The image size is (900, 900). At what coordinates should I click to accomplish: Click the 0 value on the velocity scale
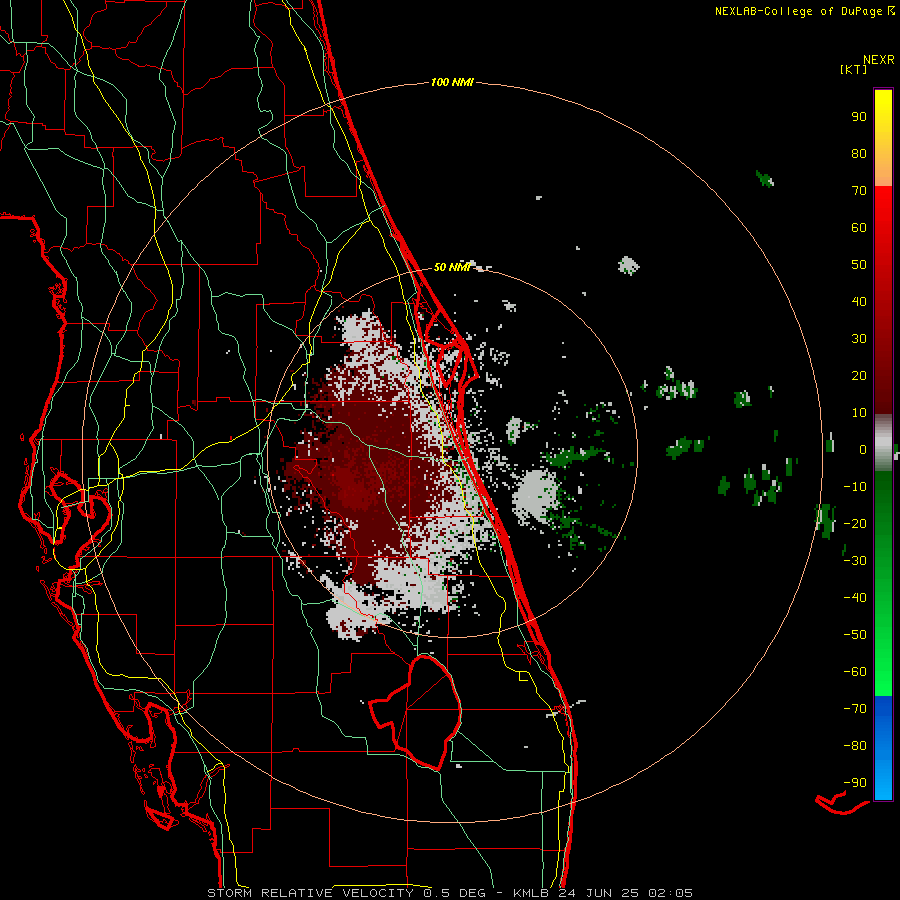[863, 449]
